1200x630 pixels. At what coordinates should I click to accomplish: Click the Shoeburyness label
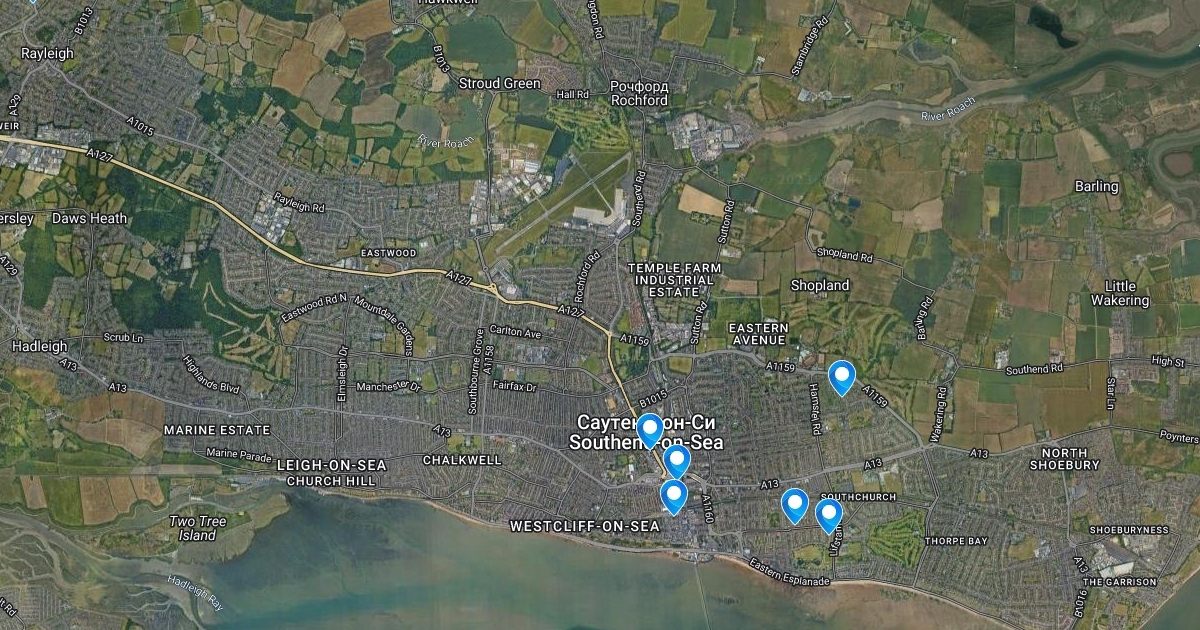[x=1128, y=530]
